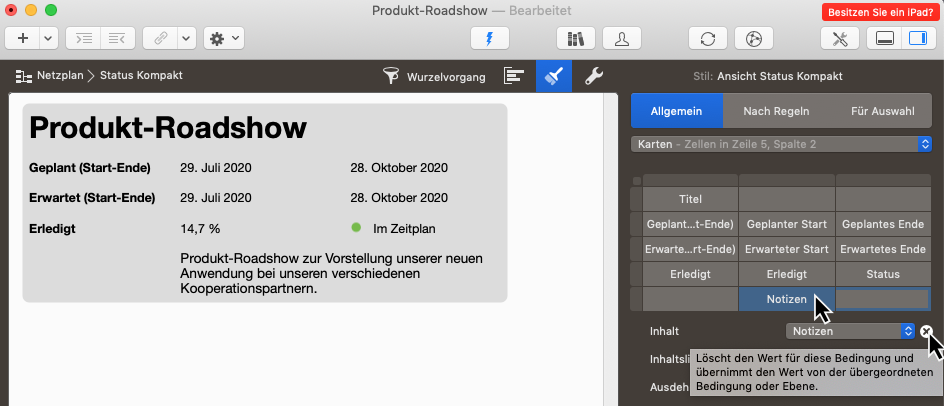Click the resources person icon

(621, 39)
